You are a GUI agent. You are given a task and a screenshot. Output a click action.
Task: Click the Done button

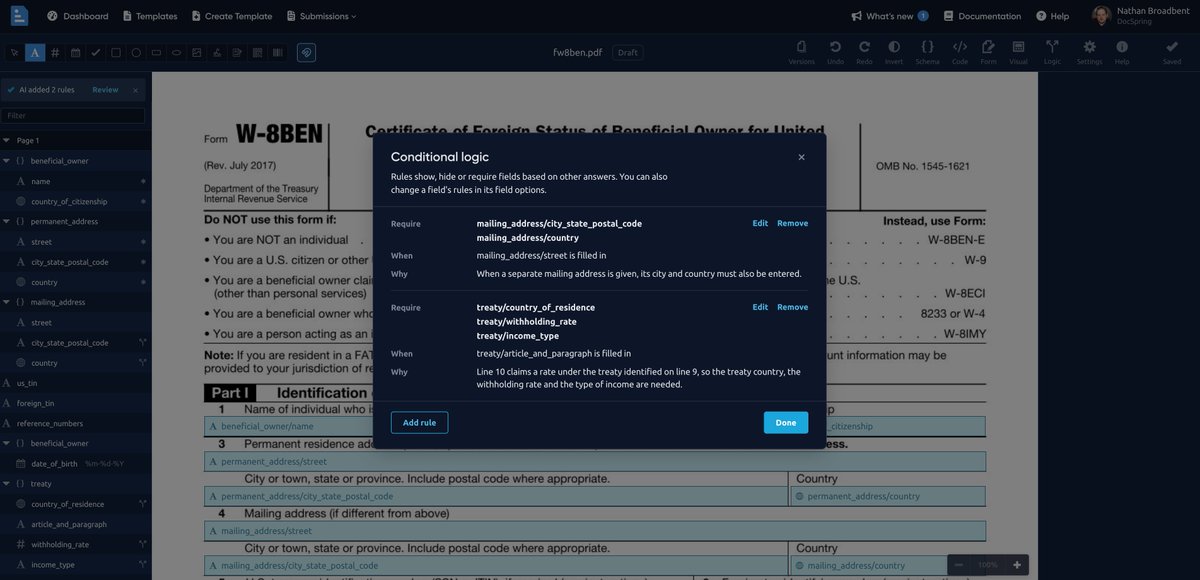(786, 423)
